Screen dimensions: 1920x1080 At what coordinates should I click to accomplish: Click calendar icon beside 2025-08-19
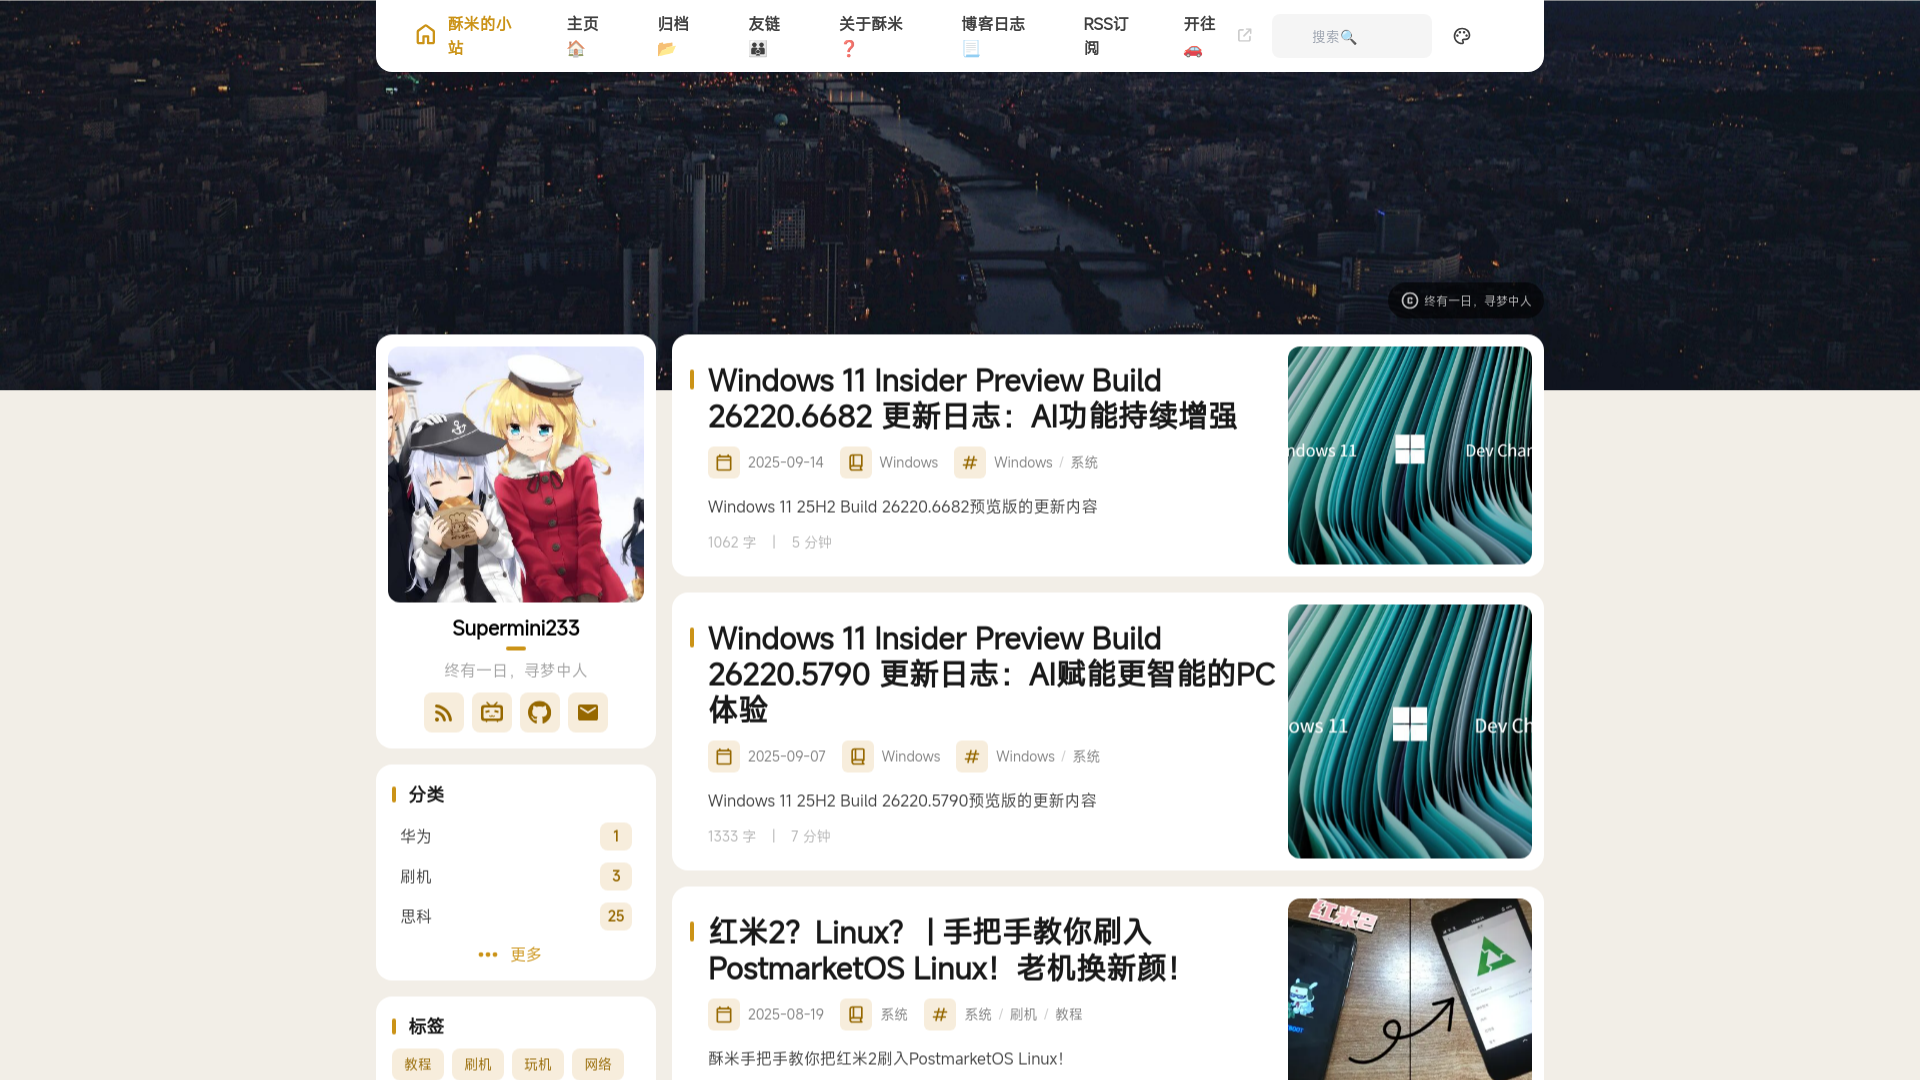[724, 1015]
